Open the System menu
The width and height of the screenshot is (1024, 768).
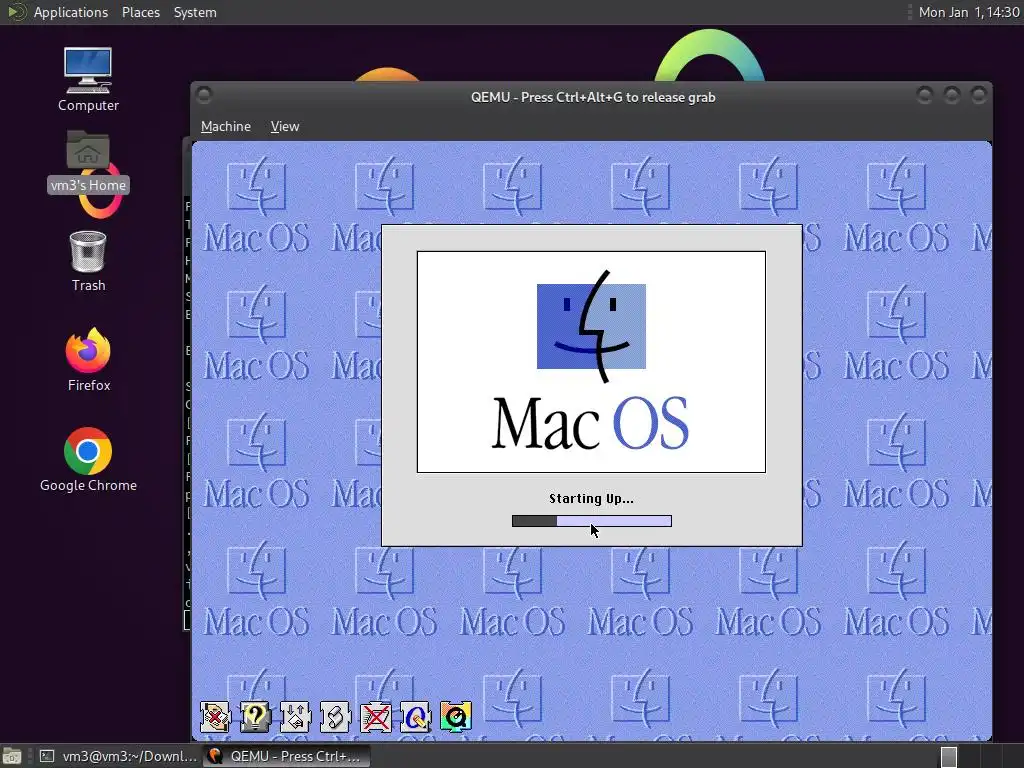pos(195,12)
